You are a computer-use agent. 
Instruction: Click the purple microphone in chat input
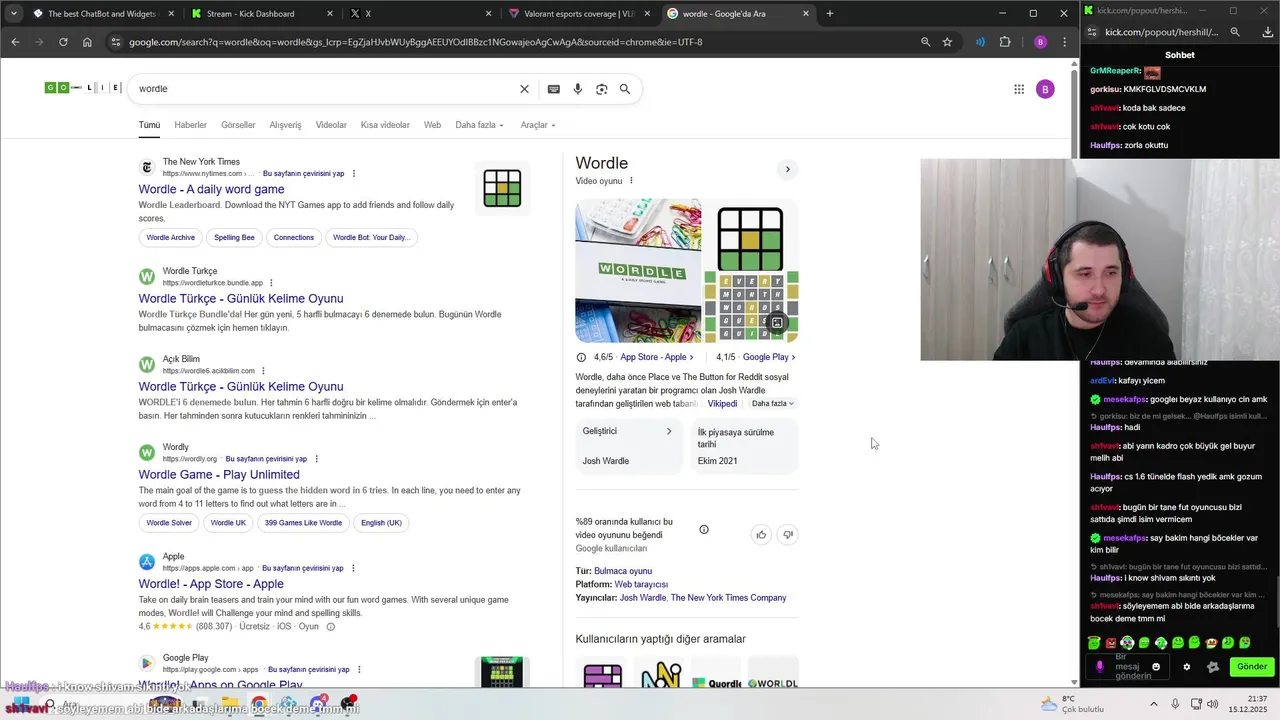pyautogui.click(x=1100, y=667)
